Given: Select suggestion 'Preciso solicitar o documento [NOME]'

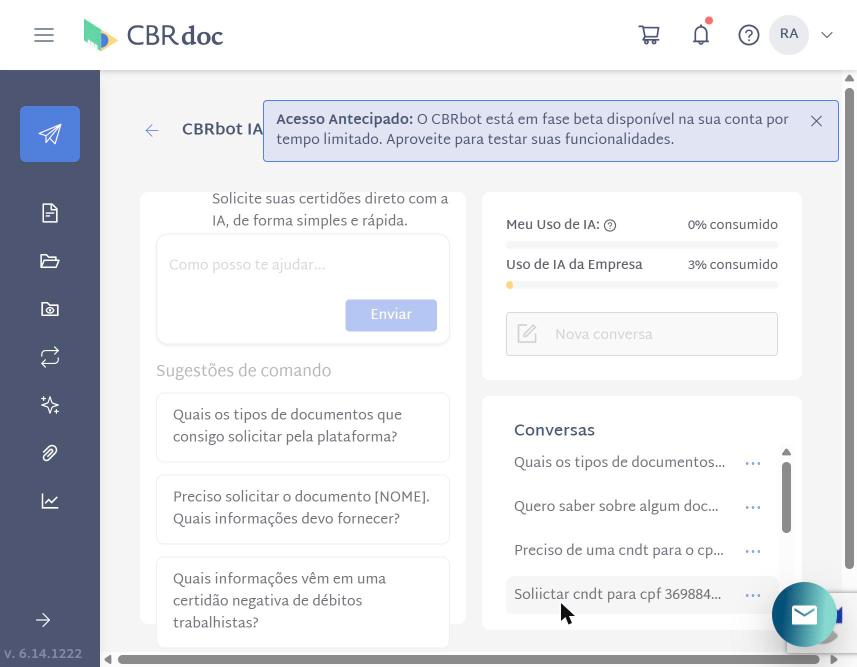Looking at the screenshot, I should pos(303,509).
